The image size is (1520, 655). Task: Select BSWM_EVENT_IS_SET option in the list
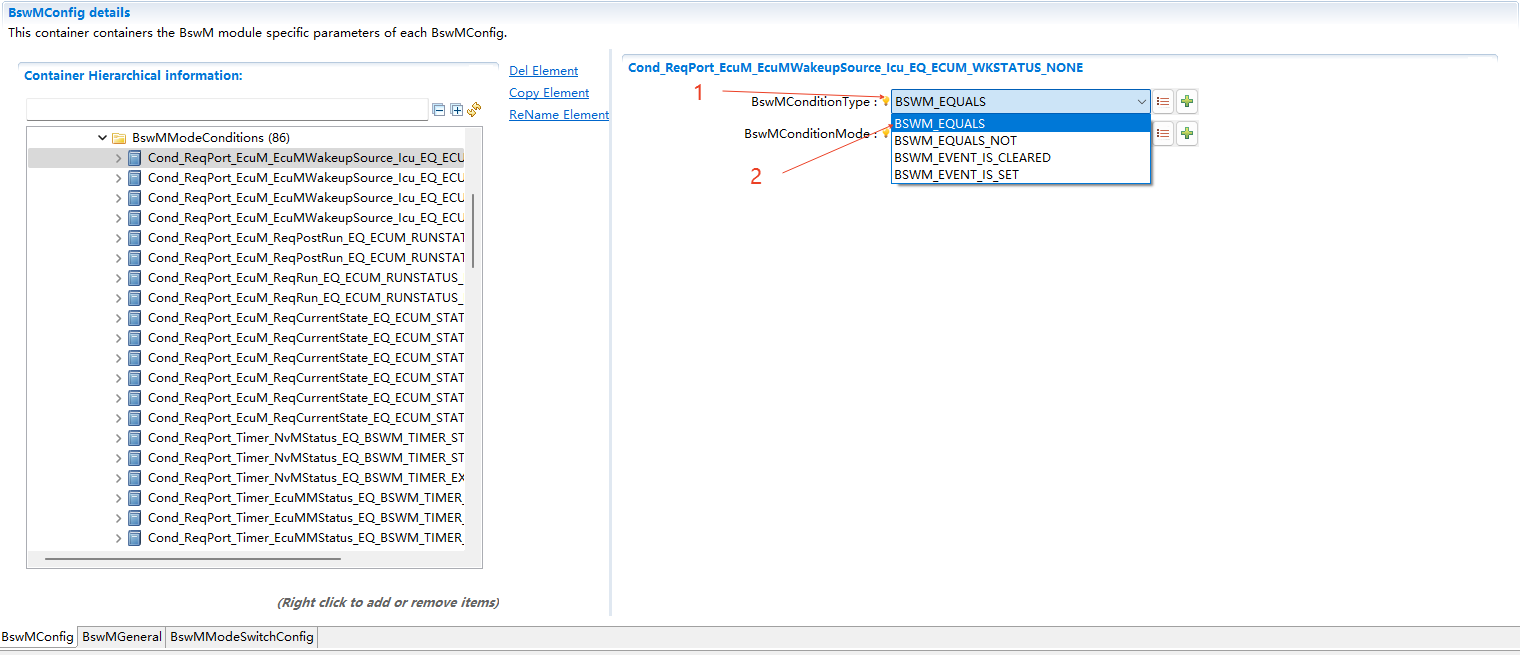pos(956,175)
